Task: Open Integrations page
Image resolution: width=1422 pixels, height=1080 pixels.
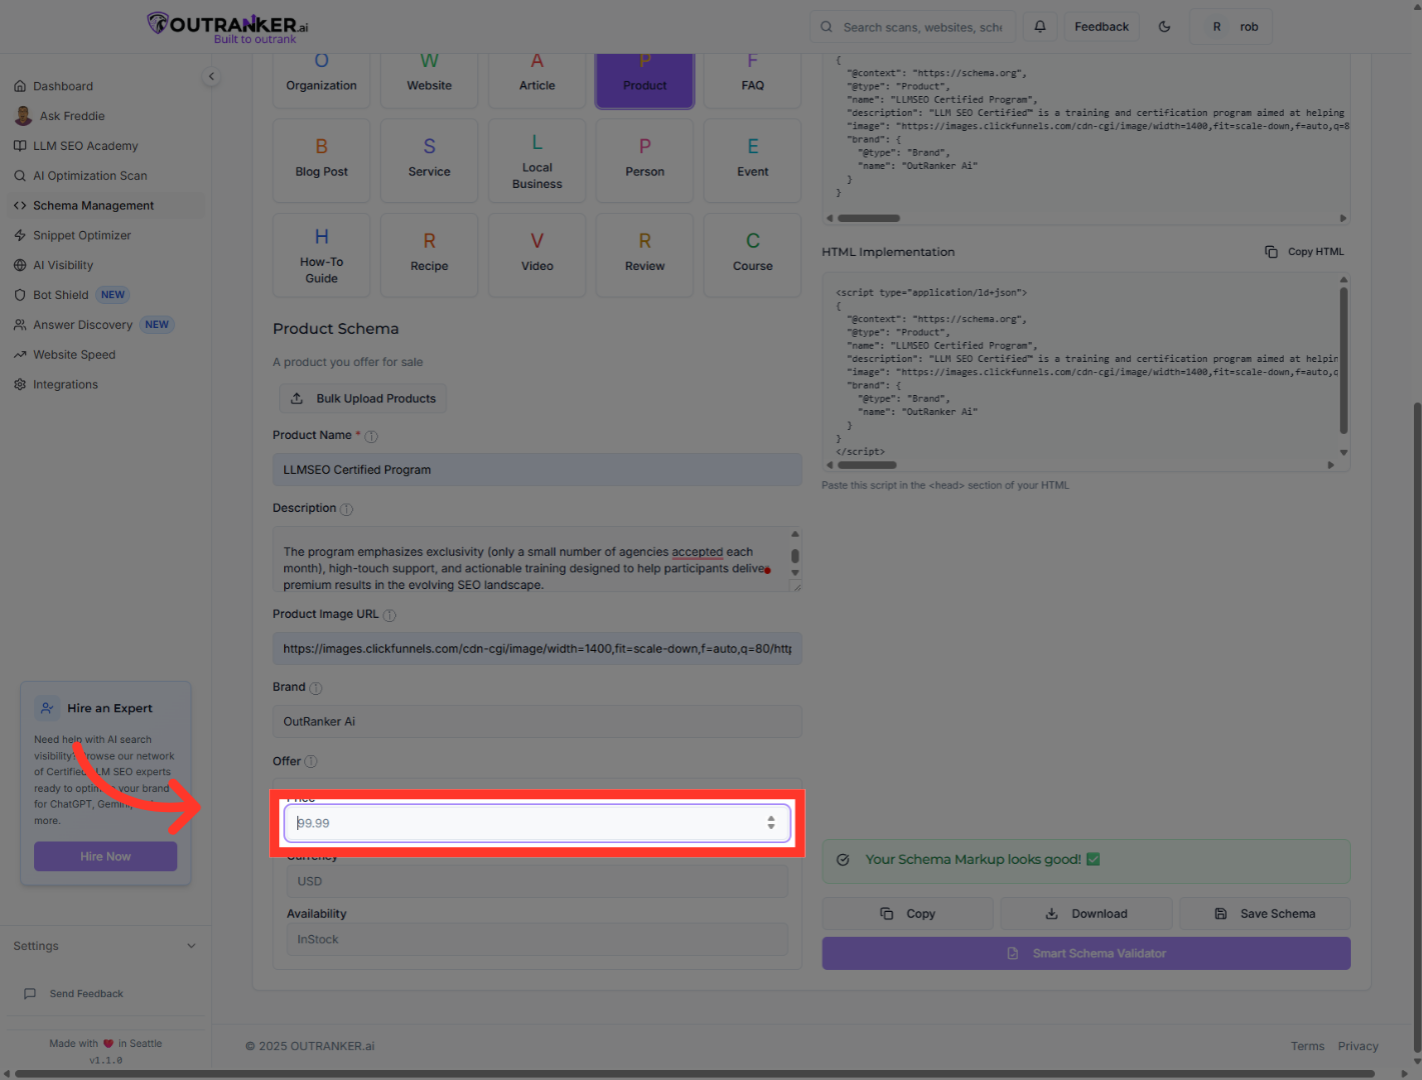Action: pos(65,385)
